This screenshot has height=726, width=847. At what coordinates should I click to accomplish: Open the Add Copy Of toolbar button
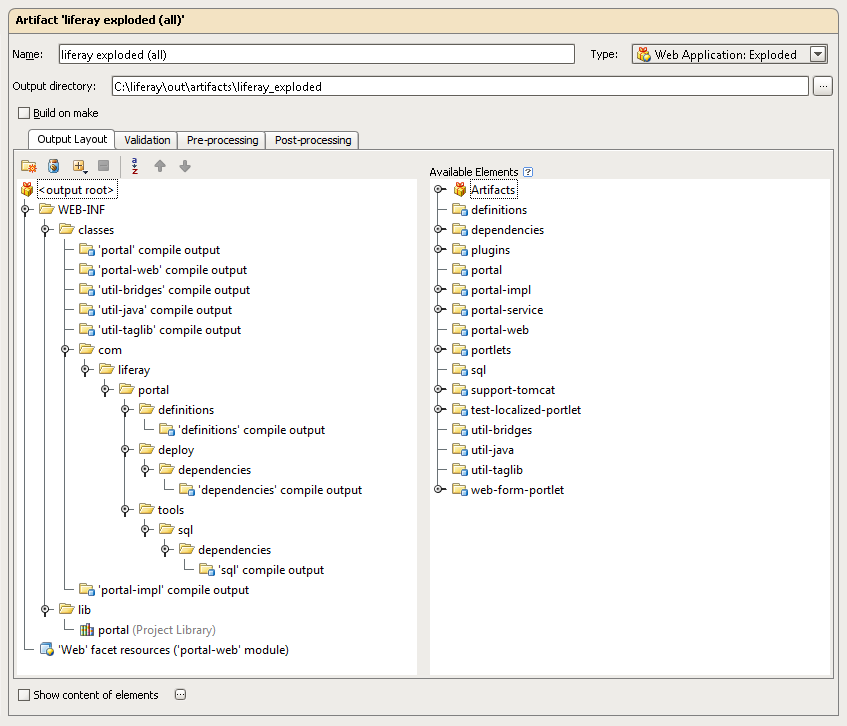click(x=79, y=166)
